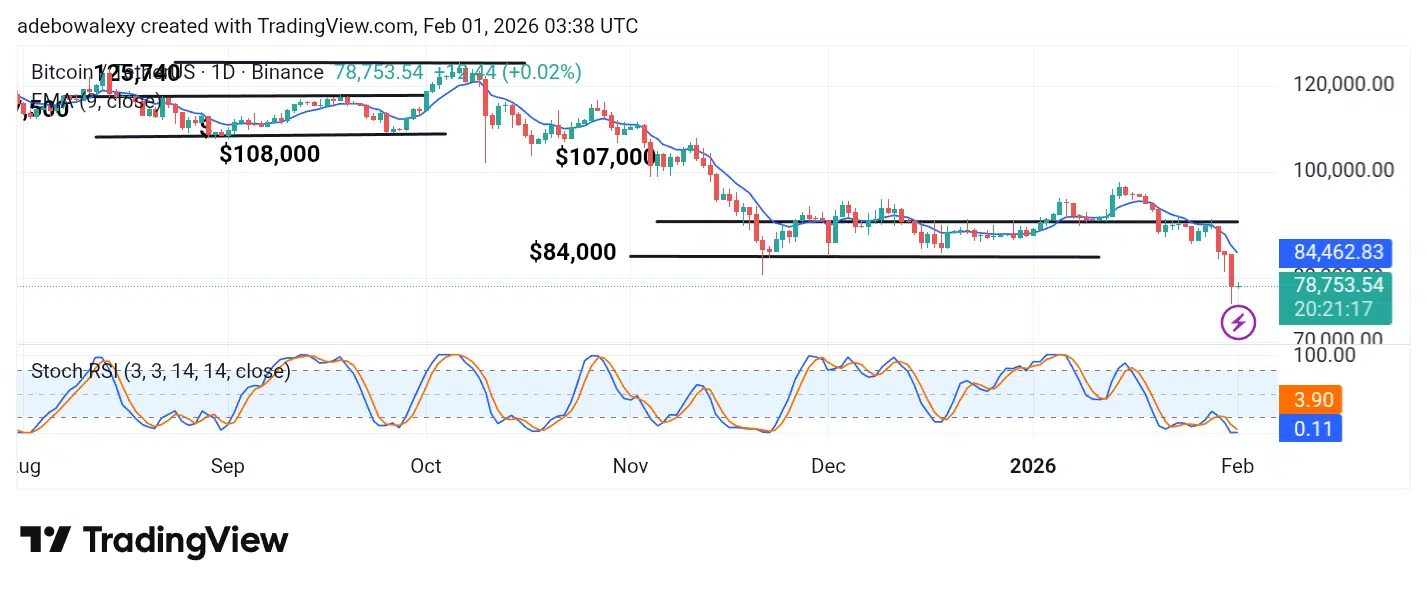Image resolution: width=1427 pixels, height=591 pixels.
Task: Click the Nov label on time axis
Action: click(x=631, y=467)
